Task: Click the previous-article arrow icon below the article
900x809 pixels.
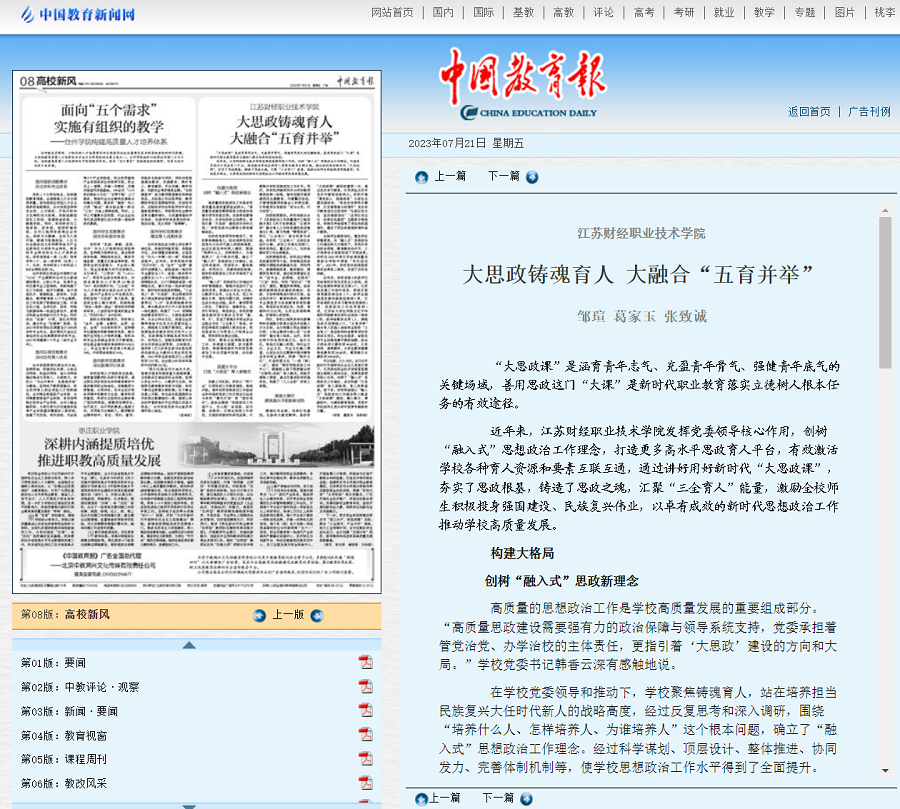Action: pos(421,799)
